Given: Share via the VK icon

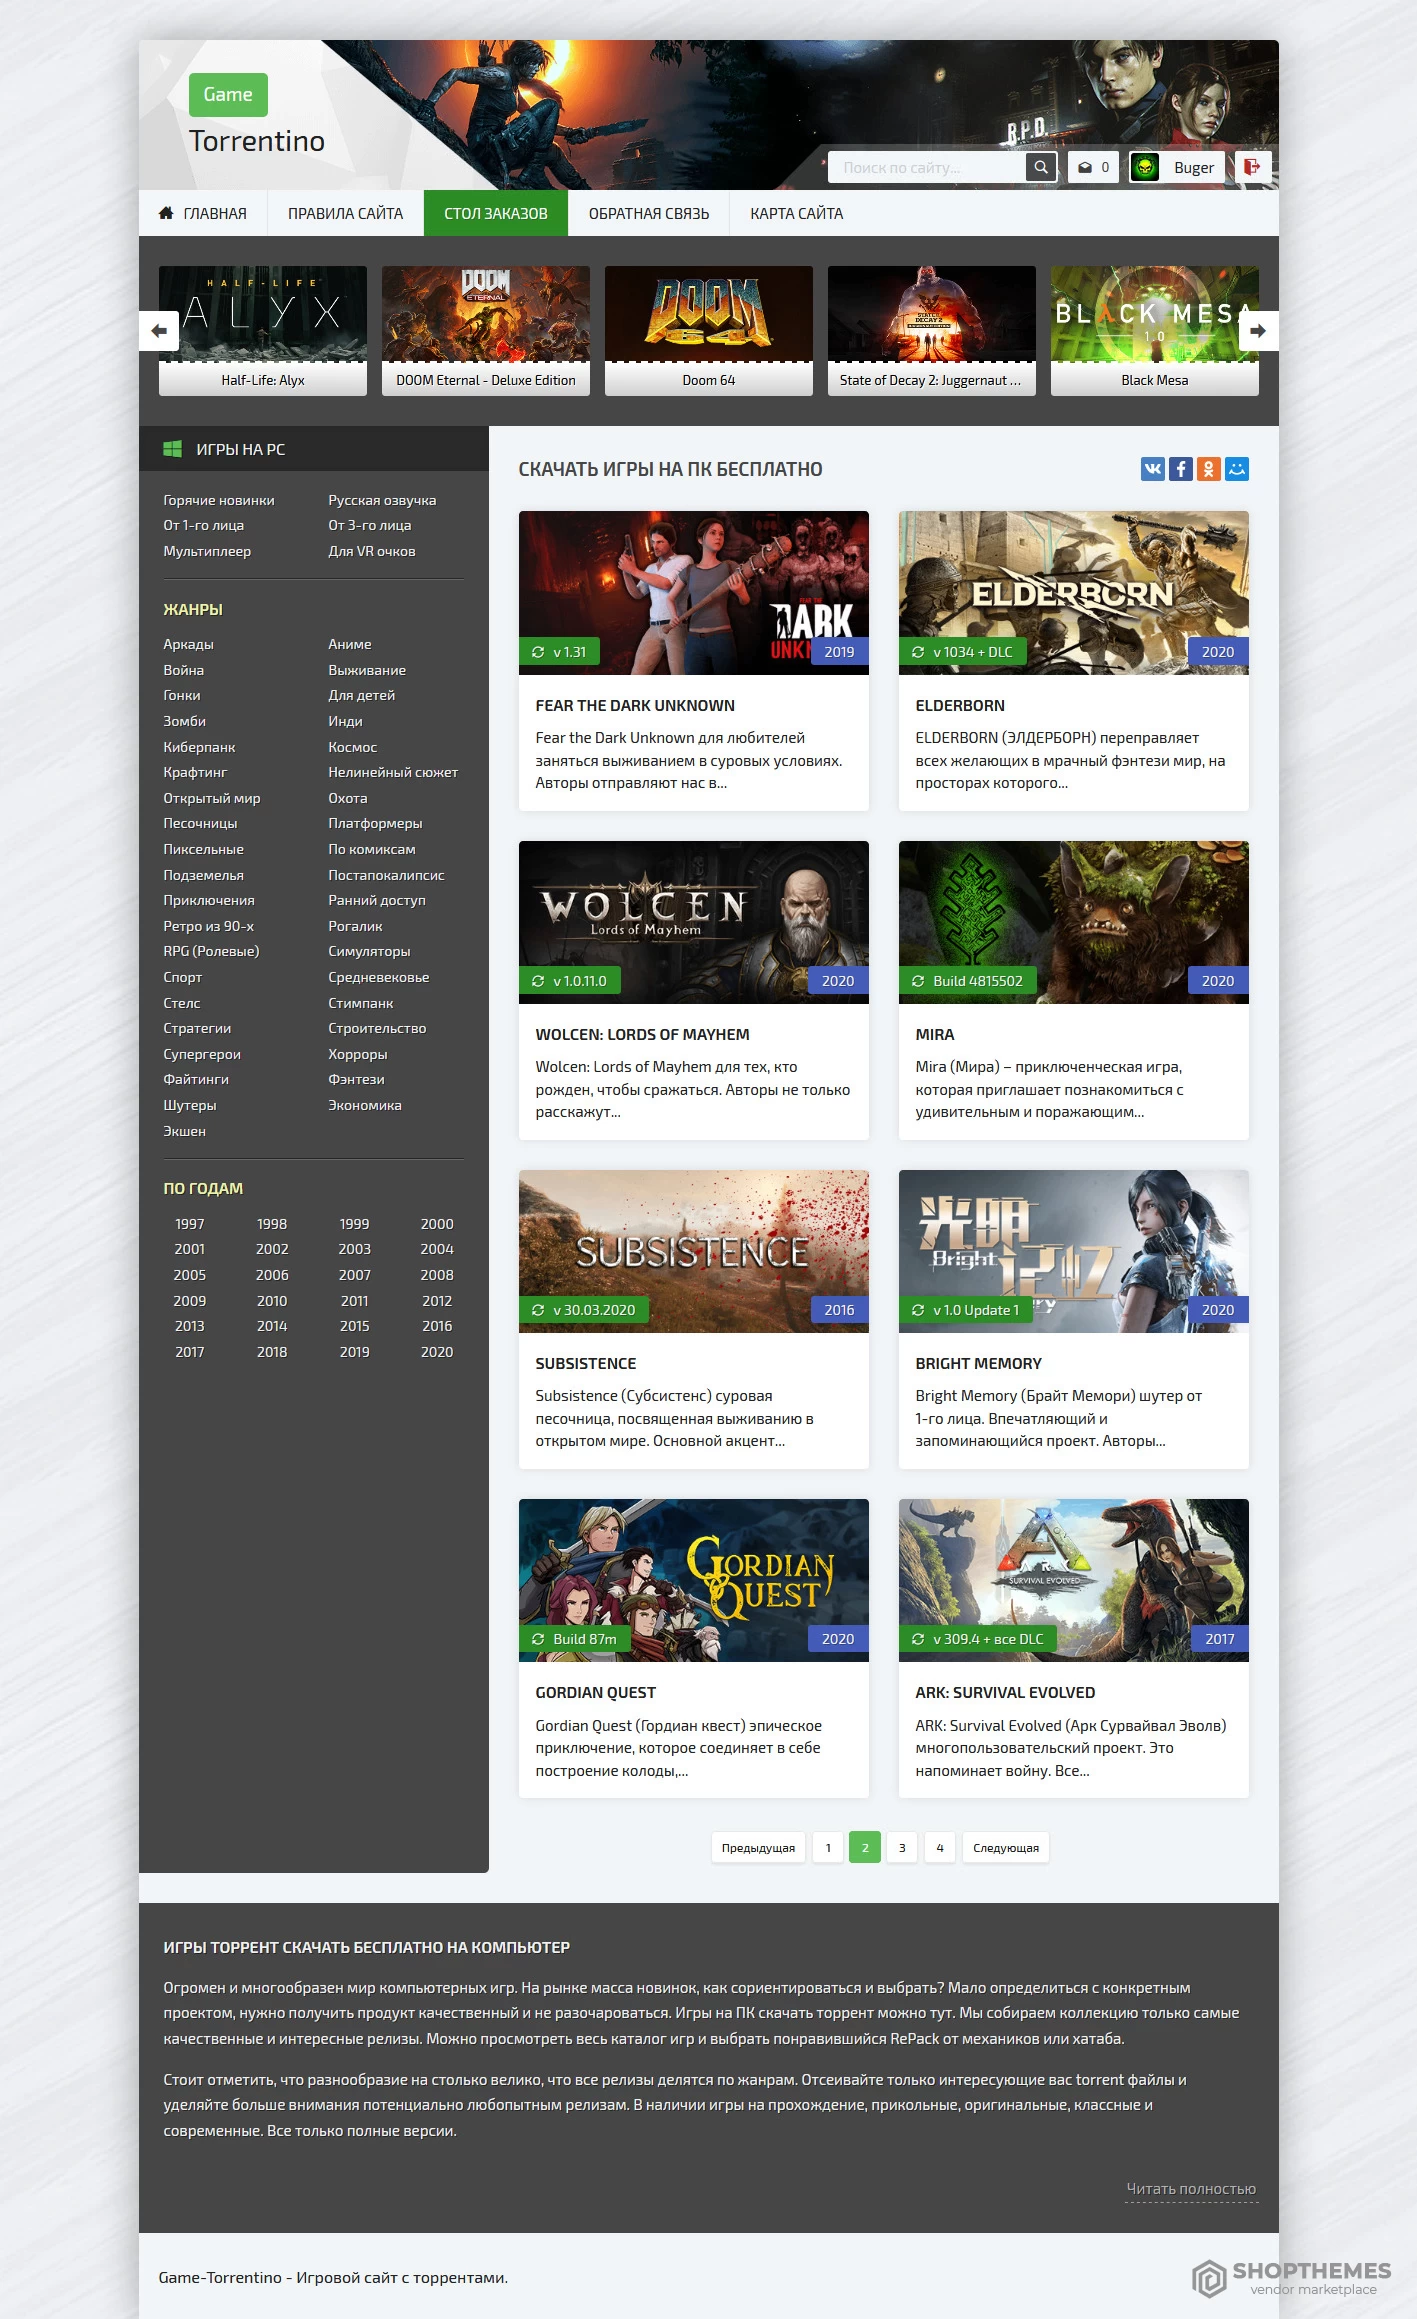Looking at the screenshot, I should [x=1153, y=469].
